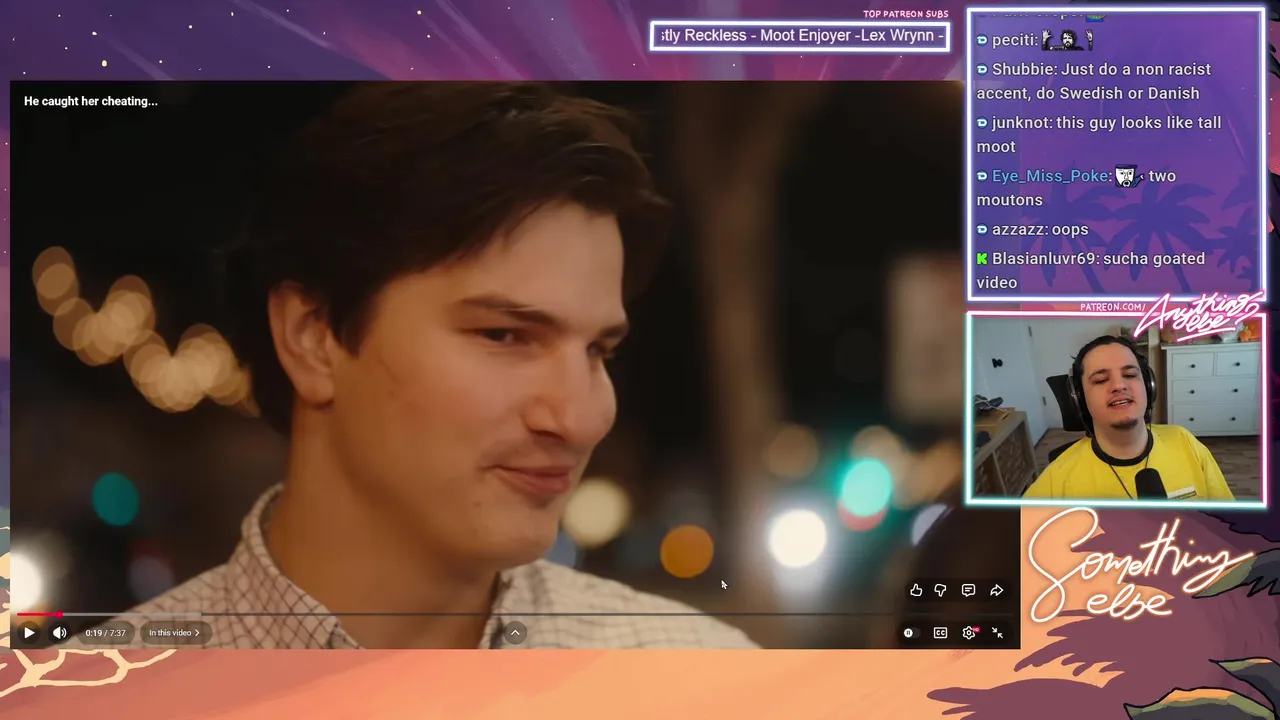Viewport: 1280px width, 720px height.
Task: Click the Eye_Miss_Poke username in chat
Action: click(x=1050, y=176)
